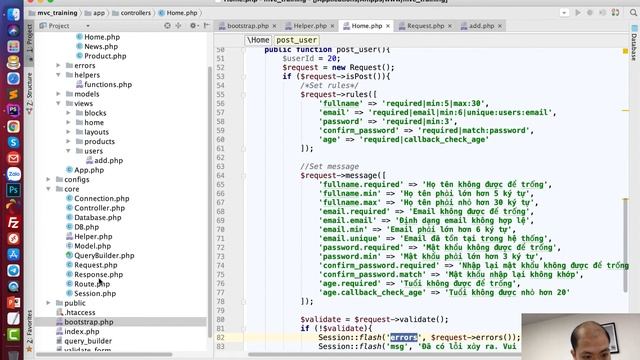640x360 pixels.
Task: Open the Project panel settings gear
Action: point(193,26)
